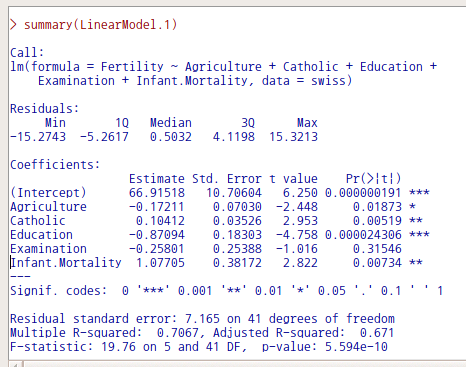Select the Education standard error 0.18303
The width and height of the screenshot is (466, 367).
point(237,235)
